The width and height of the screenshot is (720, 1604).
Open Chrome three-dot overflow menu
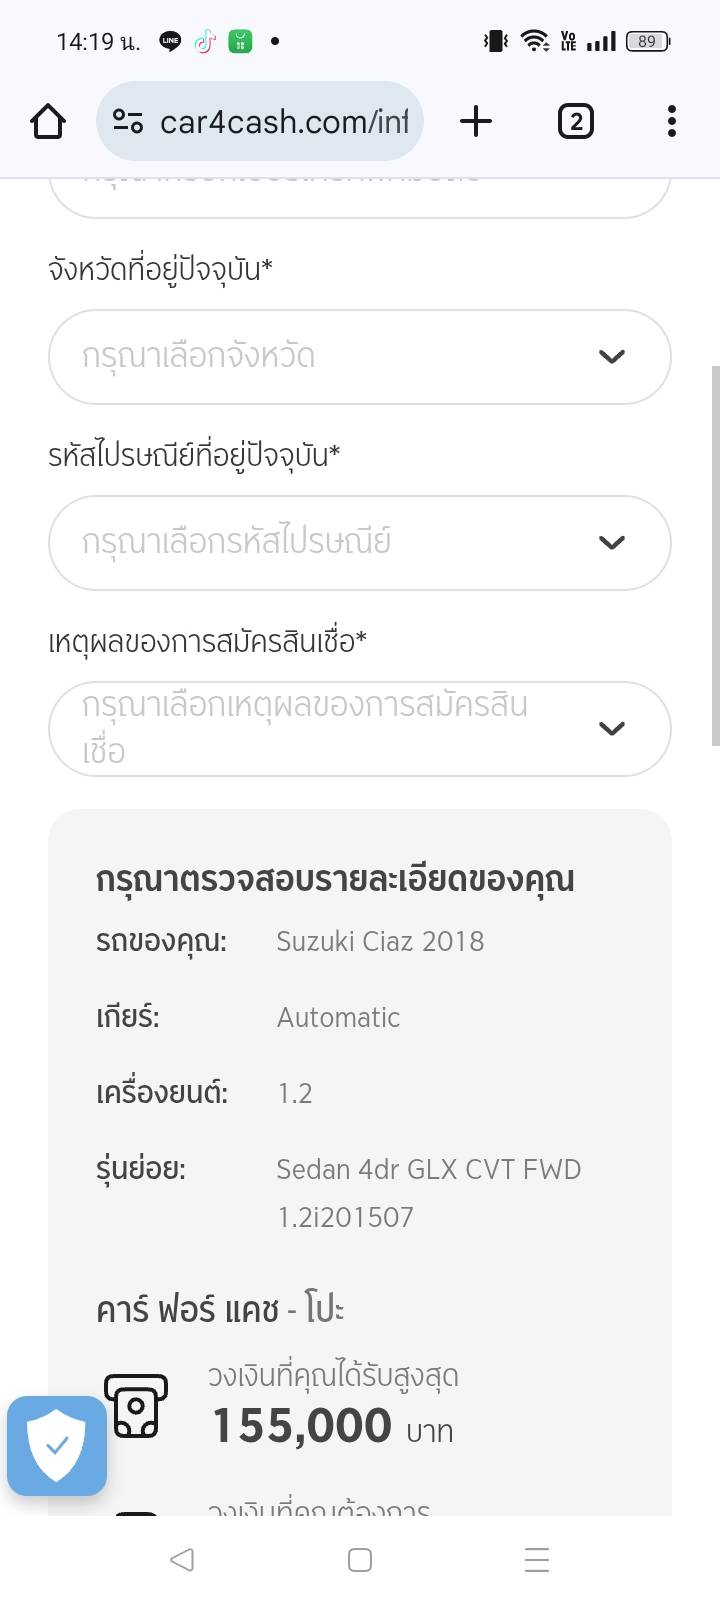[x=671, y=122]
